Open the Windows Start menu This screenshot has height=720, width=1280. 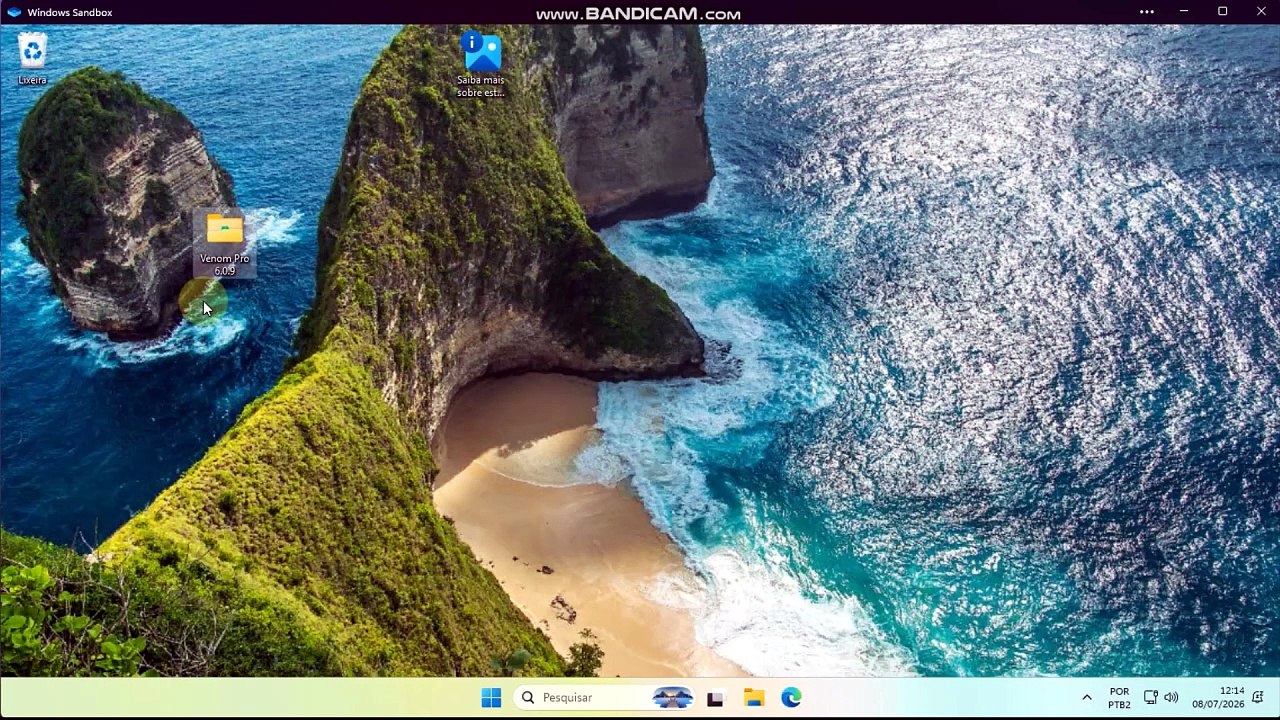tap(491, 698)
